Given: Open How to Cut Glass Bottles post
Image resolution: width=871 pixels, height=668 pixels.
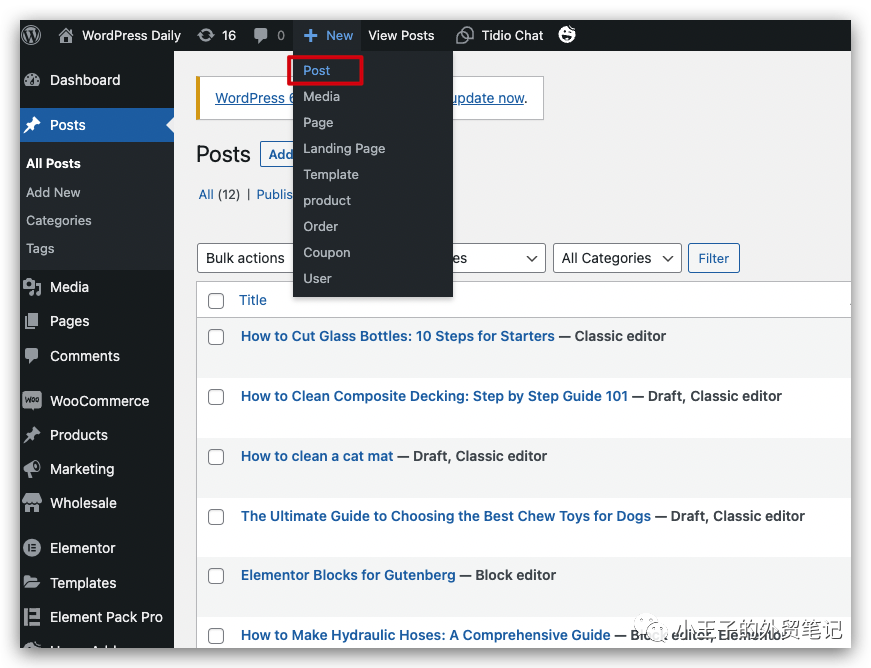Looking at the screenshot, I should click(x=398, y=336).
